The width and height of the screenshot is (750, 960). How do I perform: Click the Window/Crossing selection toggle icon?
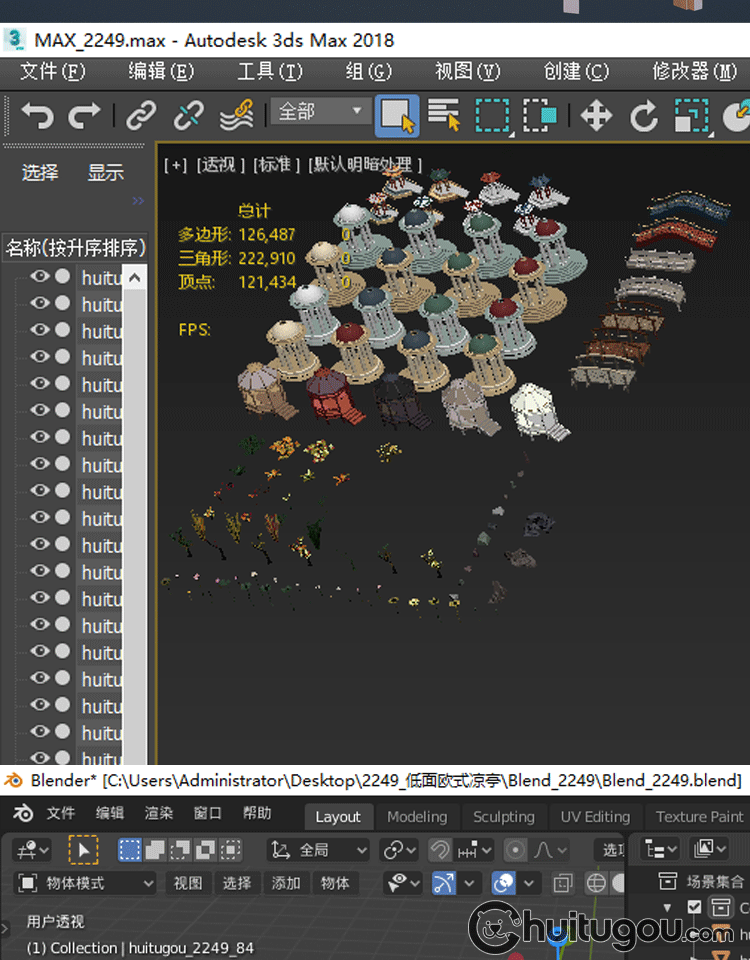click(x=540, y=116)
